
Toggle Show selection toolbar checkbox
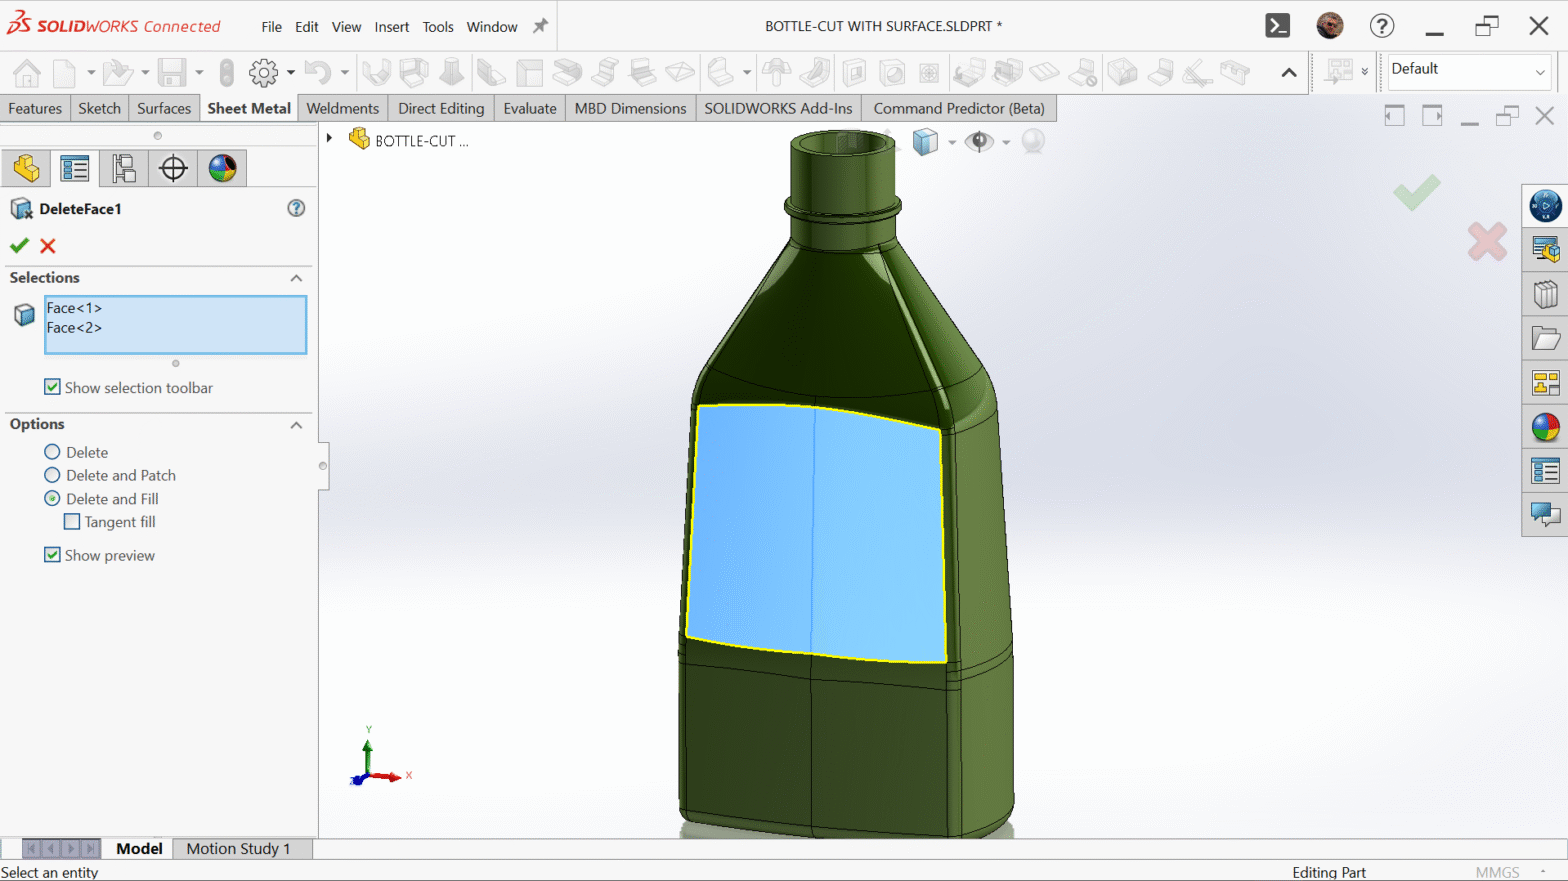53,387
